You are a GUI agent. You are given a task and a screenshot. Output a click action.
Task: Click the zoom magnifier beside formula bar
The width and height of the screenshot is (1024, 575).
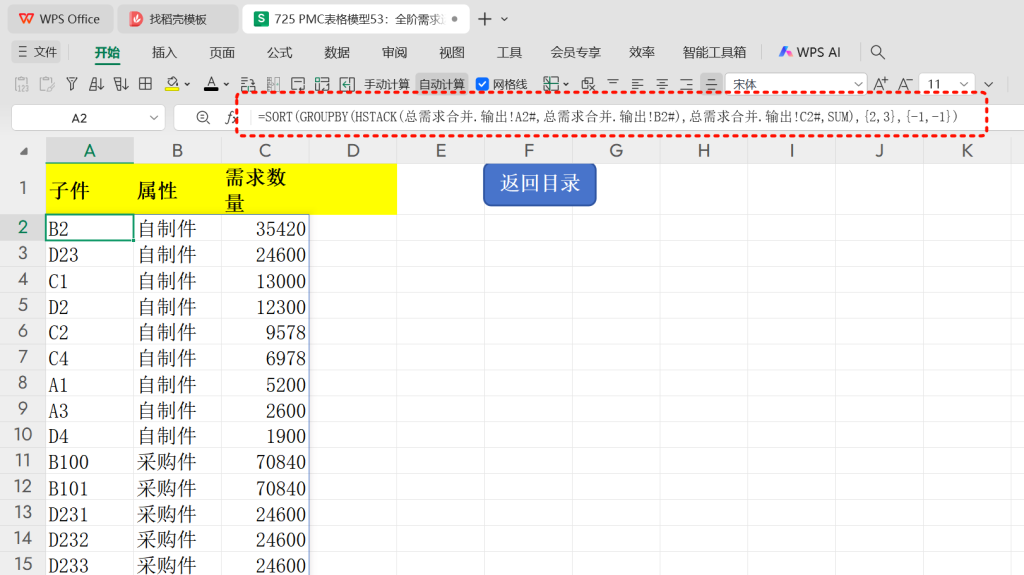tap(203, 118)
